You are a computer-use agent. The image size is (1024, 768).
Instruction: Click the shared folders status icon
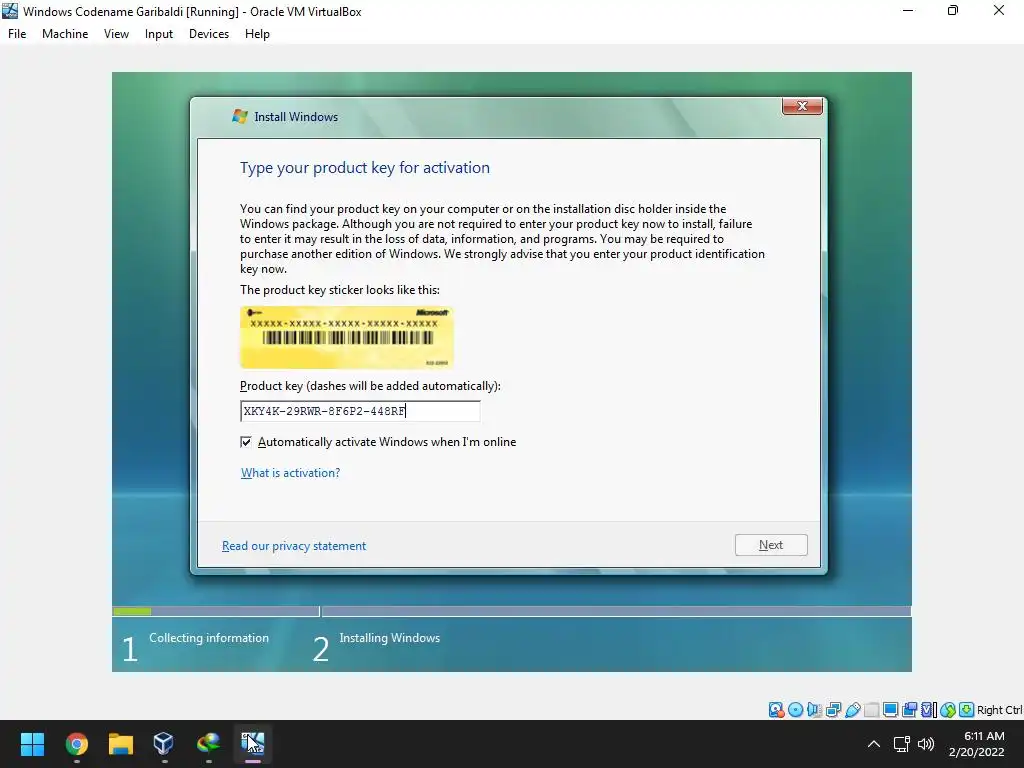(x=871, y=710)
